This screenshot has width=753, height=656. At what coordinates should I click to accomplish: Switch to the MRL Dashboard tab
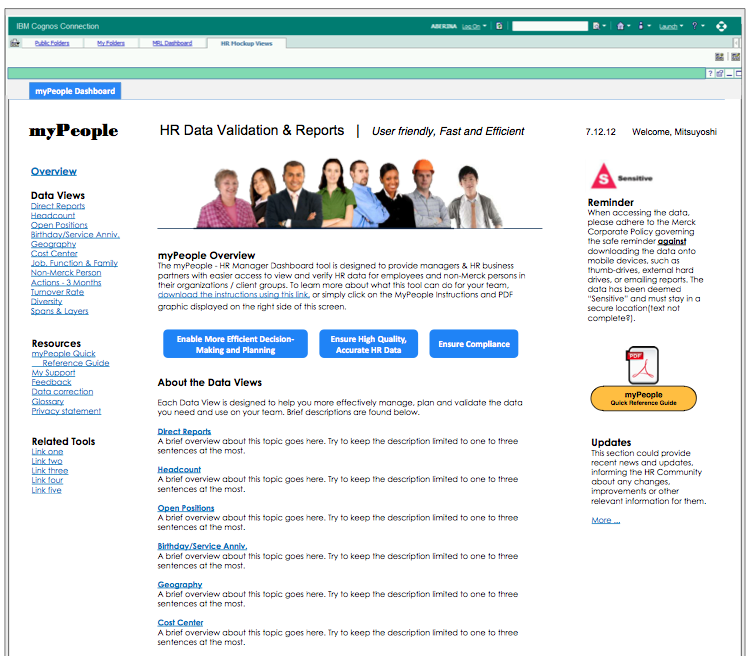point(172,43)
